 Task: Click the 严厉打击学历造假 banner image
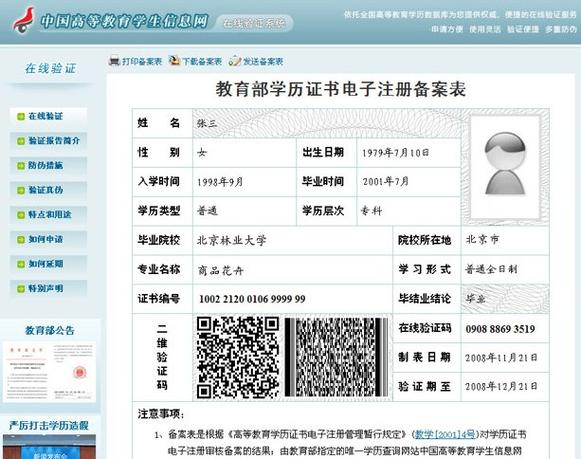coord(49,447)
